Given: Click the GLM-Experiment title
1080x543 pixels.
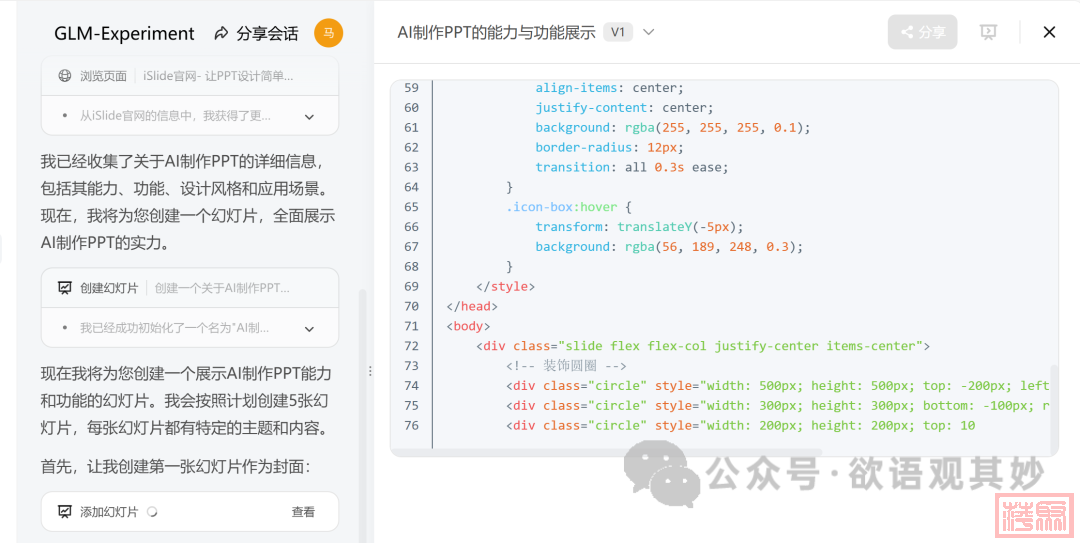Looking at the screenshot, I should click(124, 34).
